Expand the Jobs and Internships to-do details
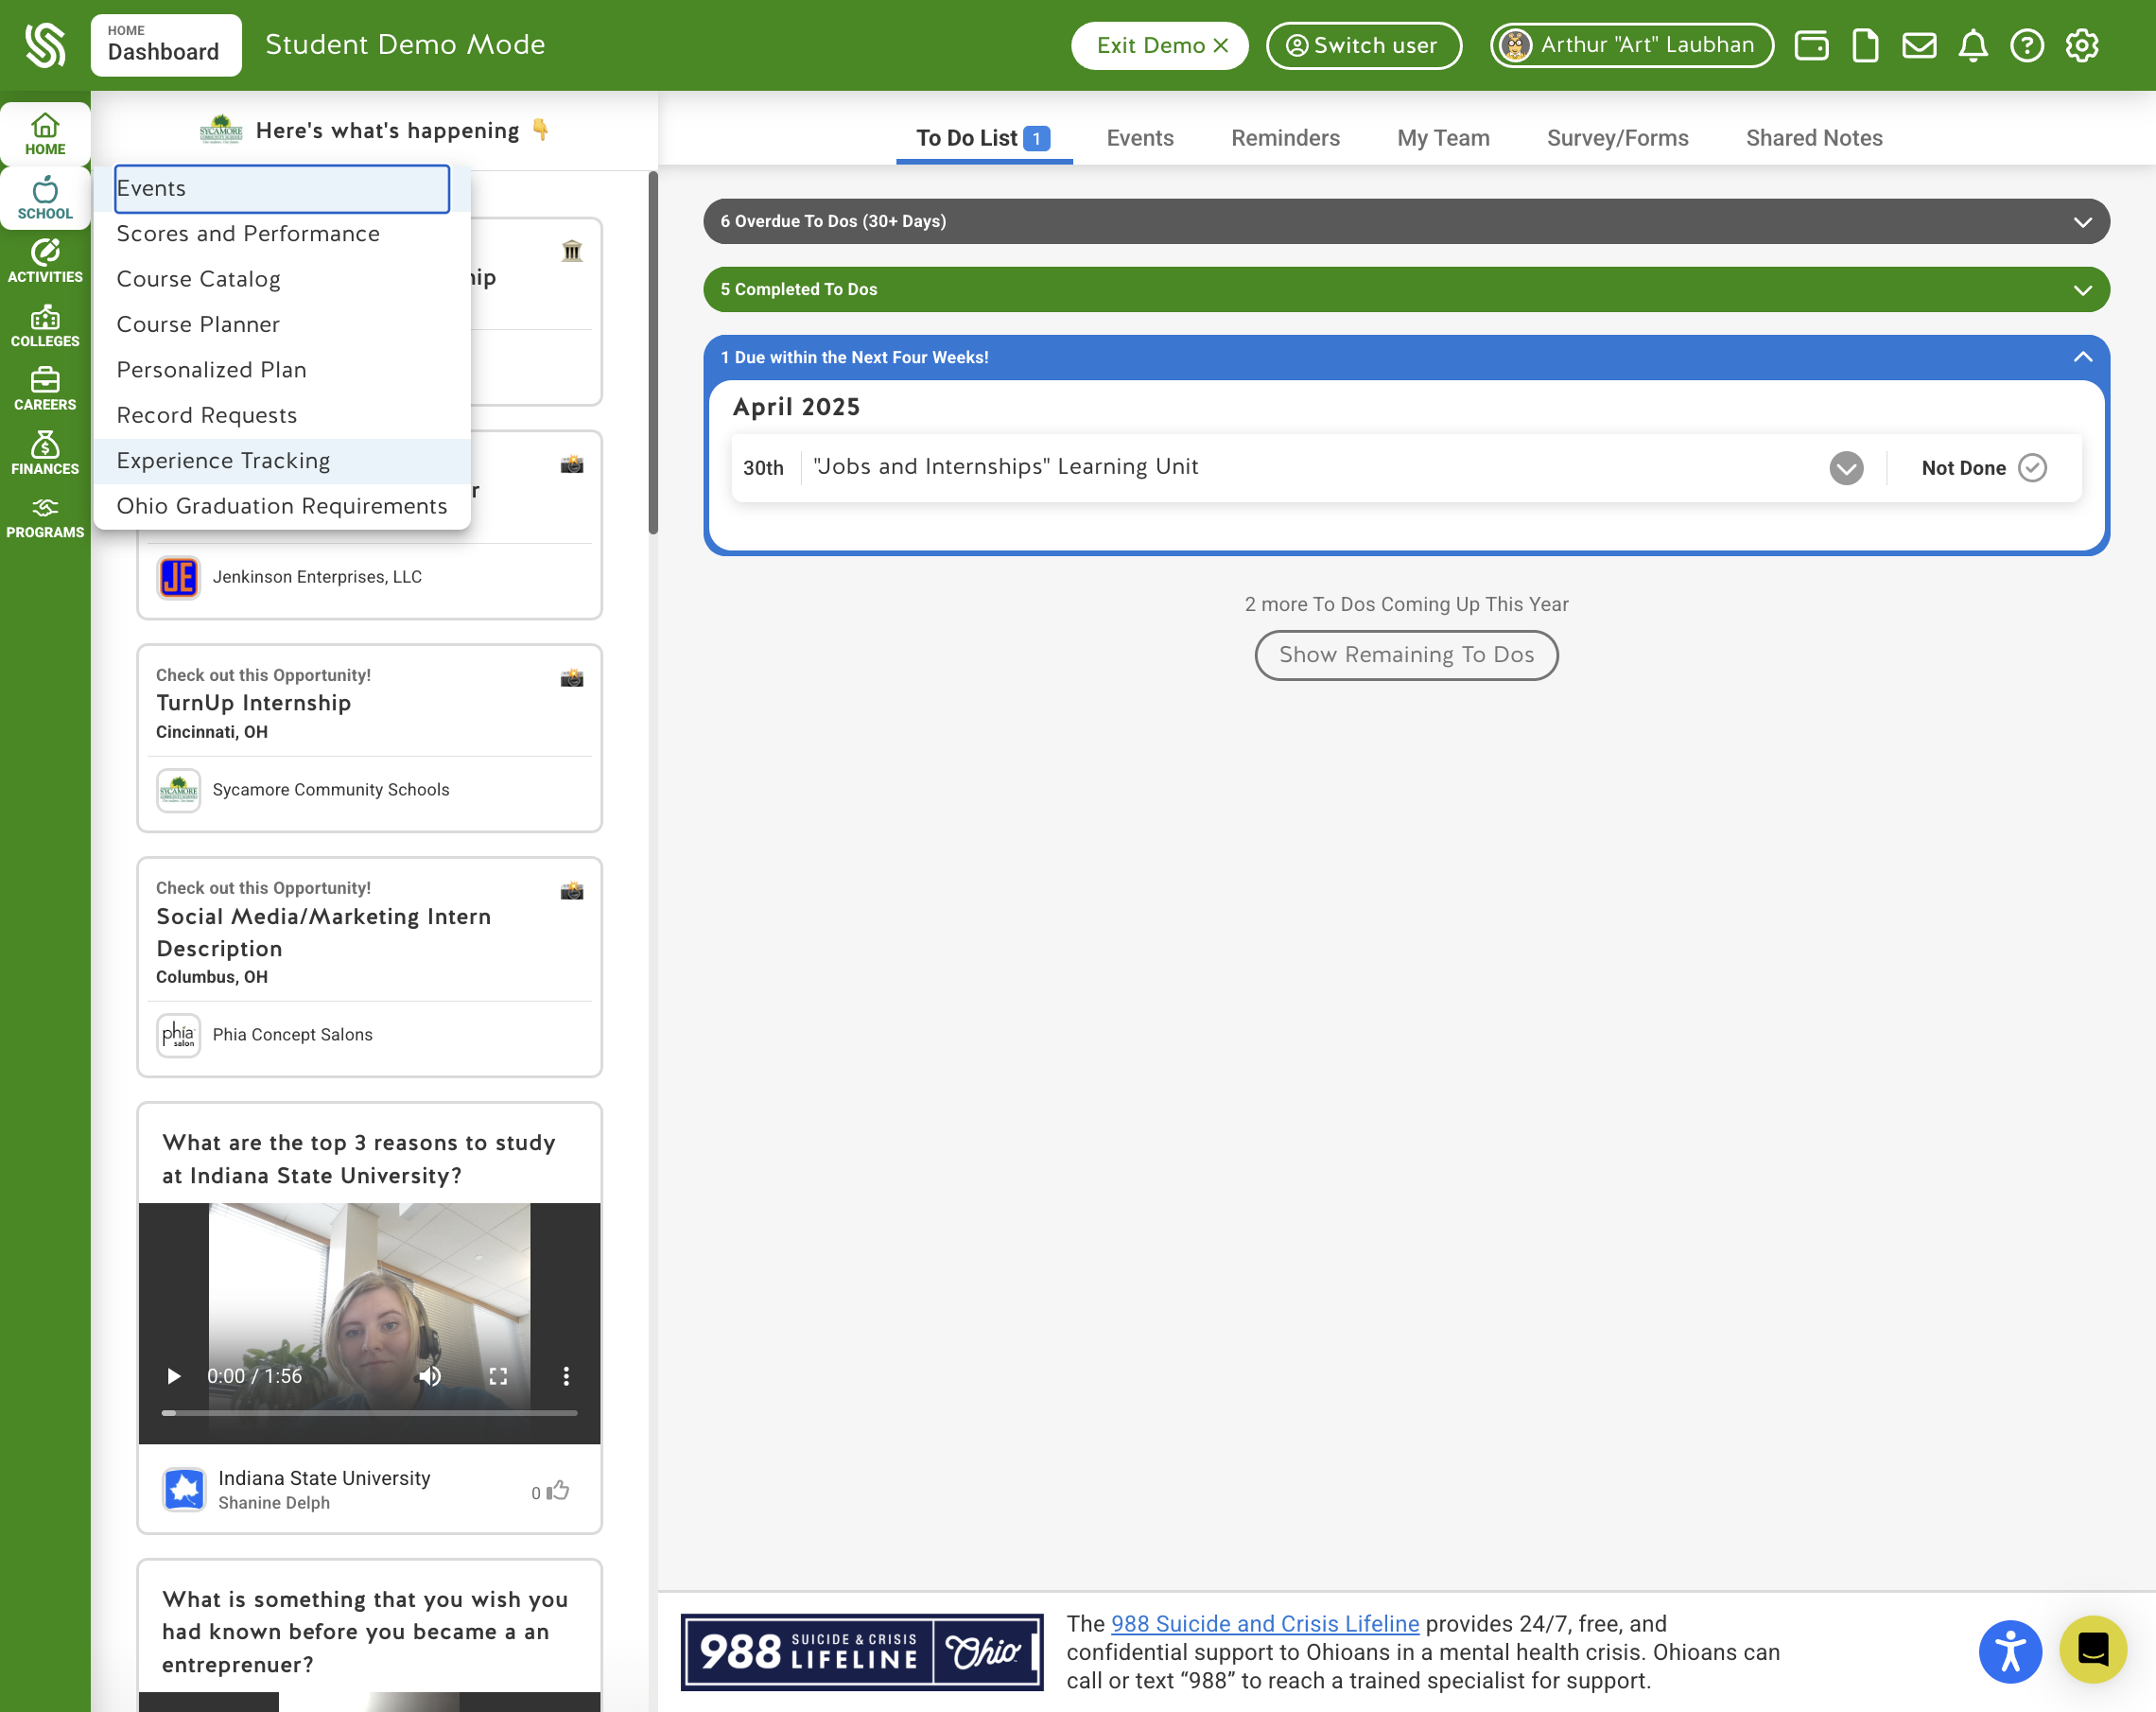The width and height of the screenshot is (2156, 1712). (x=1846, y=468)
